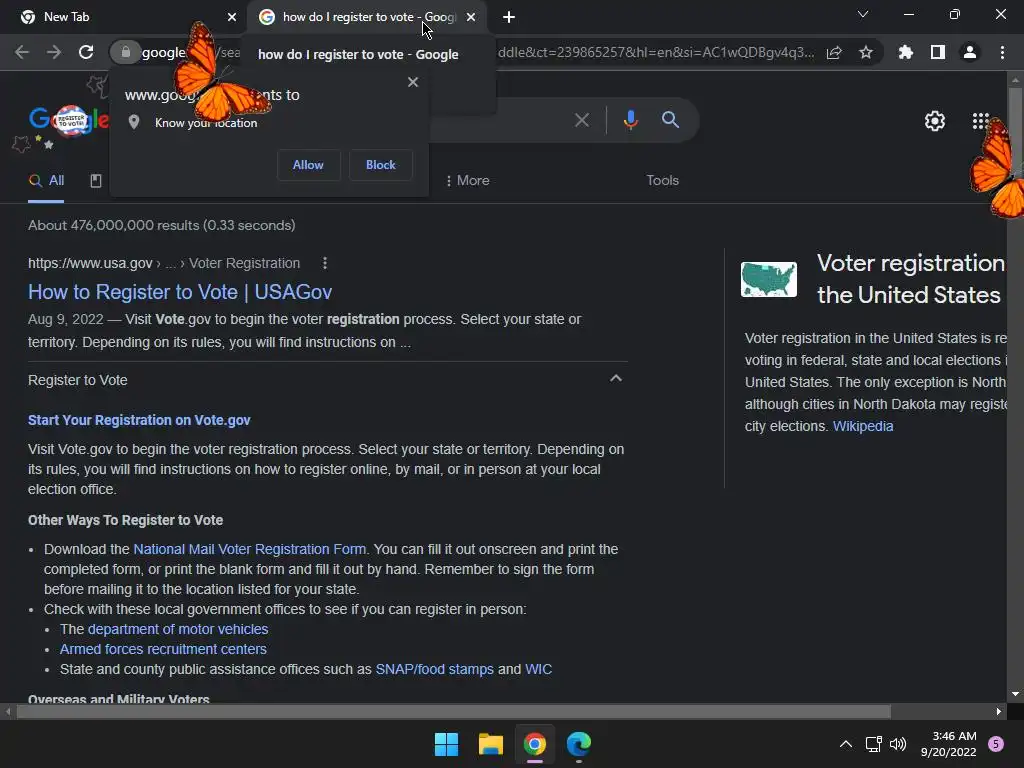Viewport: 1024px width, 768px height.
Task: Open Armed forces recruitment centers link
Action: tap(163, 650)
